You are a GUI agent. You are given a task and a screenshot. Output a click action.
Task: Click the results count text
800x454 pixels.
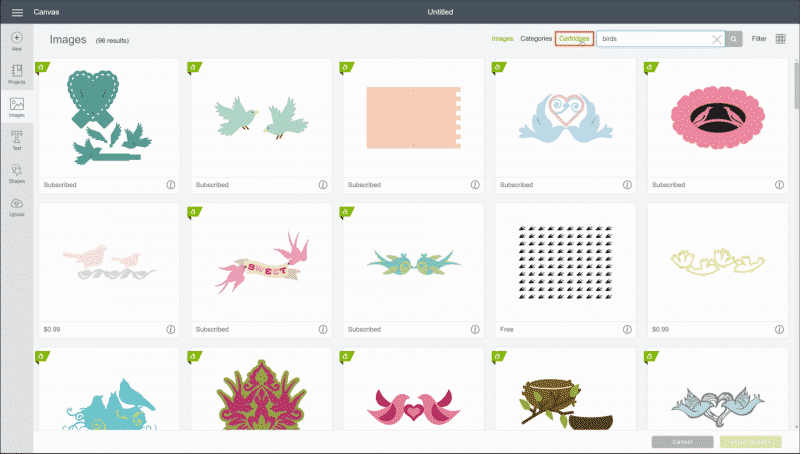(112, 40)
